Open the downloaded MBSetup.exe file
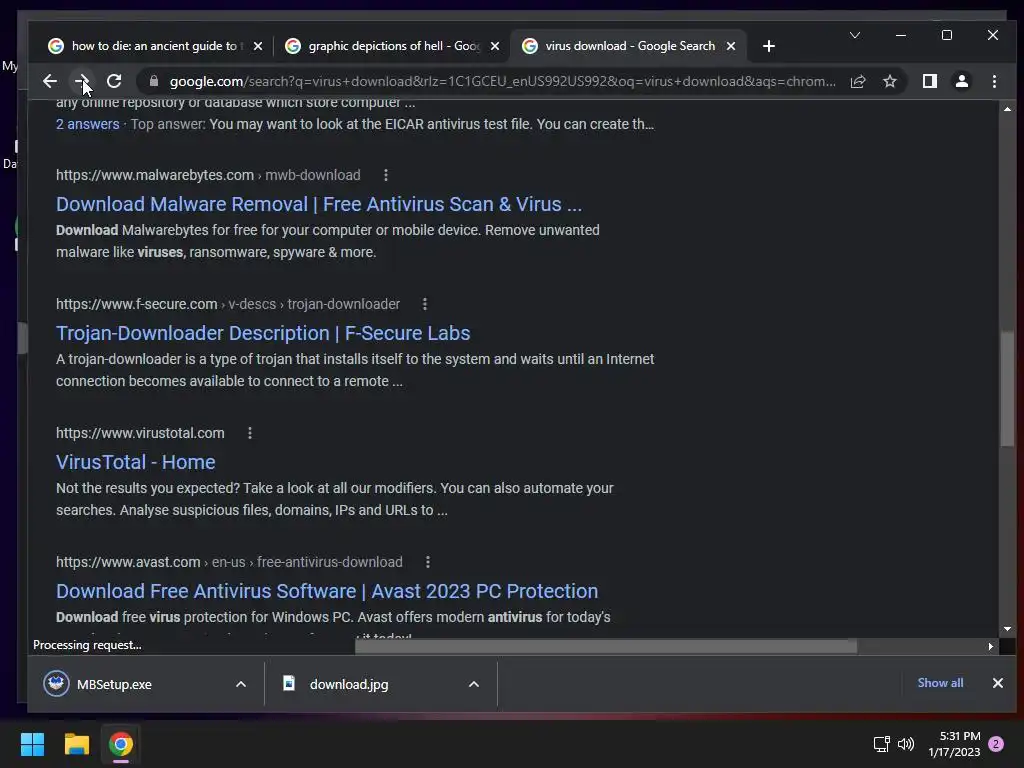1024x768 pixels. point(114,684)
